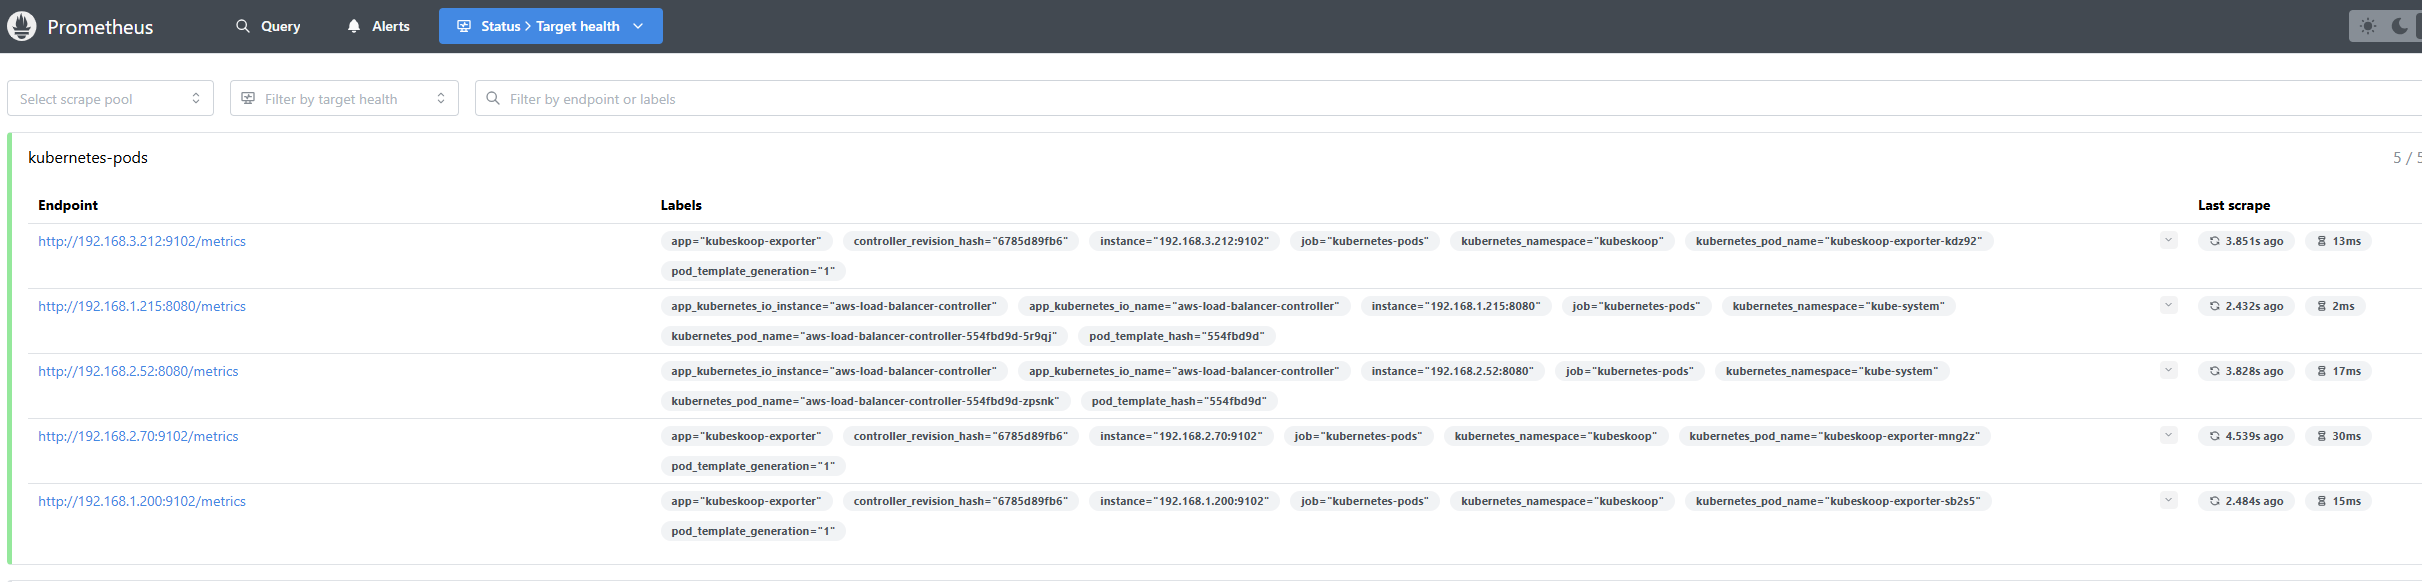The height and width of the screenshot is (582, 2422).
Task: Open the Filter by target health dropdown
Action: tap(344, 98)
